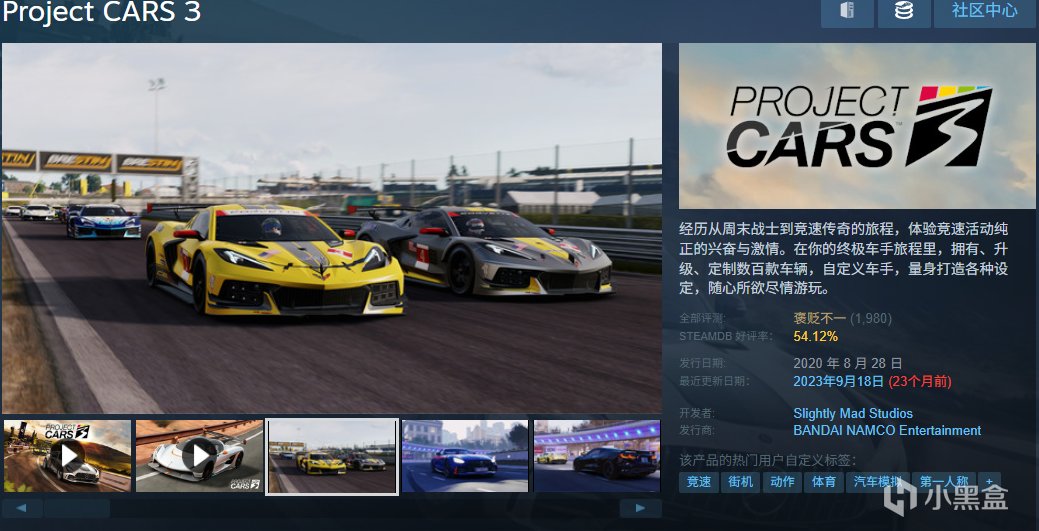Click the left arrow of thumbnail strip

pyautogui.click(x=22, y=508)
